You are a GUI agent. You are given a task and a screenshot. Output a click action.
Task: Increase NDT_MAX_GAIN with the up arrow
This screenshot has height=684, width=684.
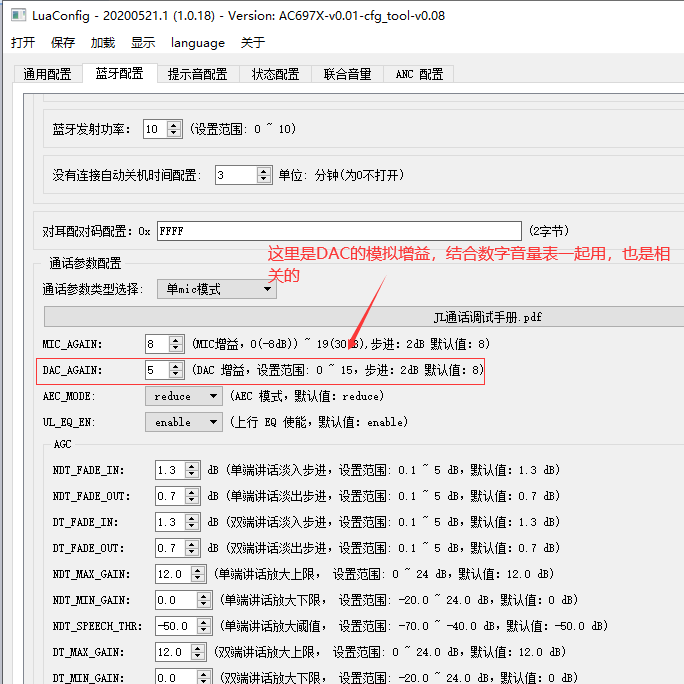(198, 570)
